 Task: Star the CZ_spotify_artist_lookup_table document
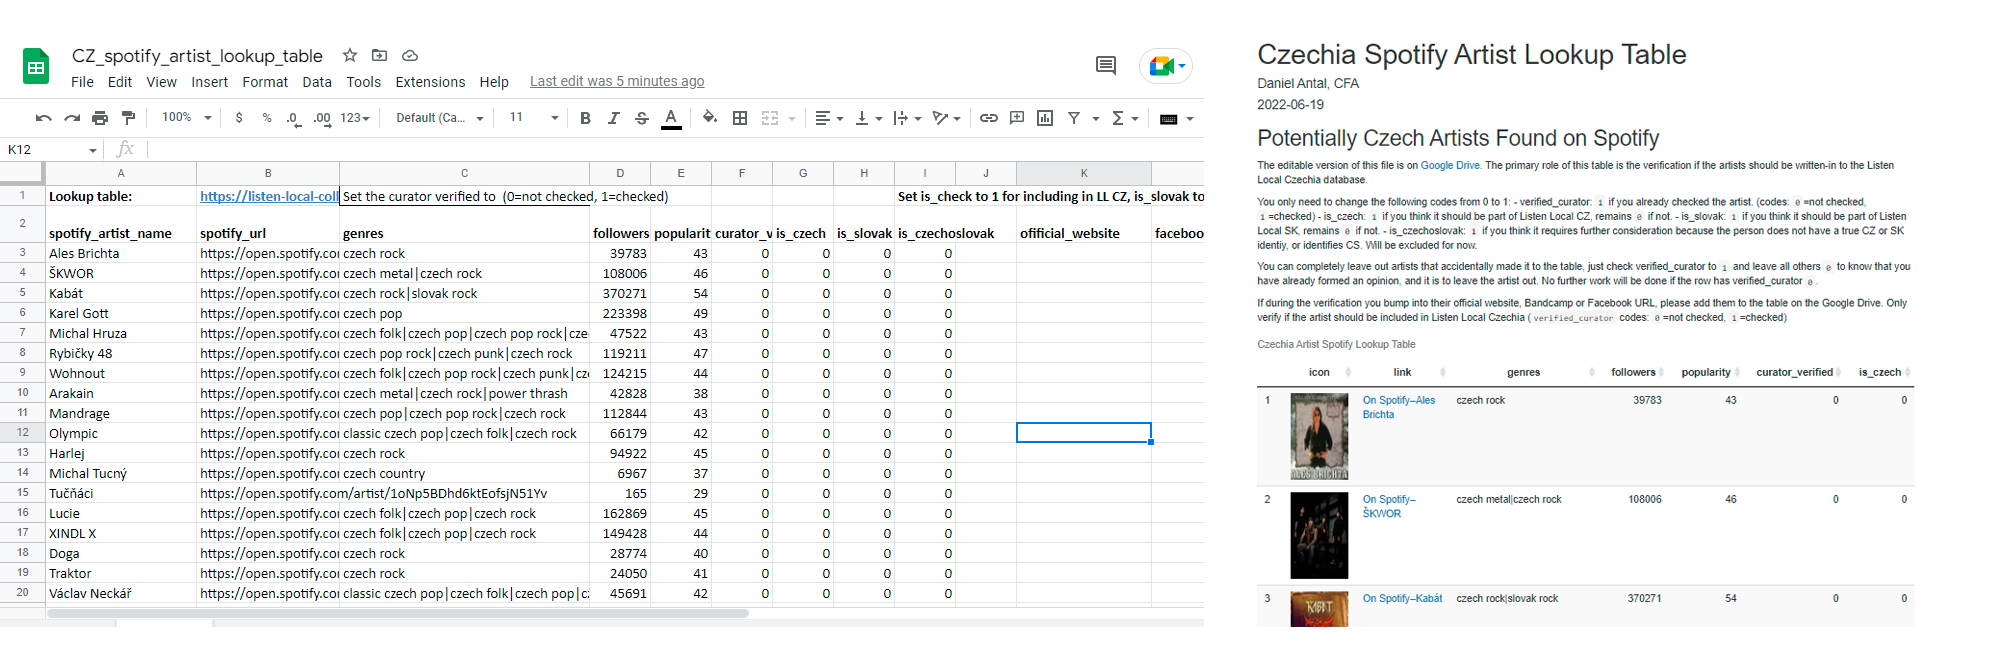coord(350,56)
